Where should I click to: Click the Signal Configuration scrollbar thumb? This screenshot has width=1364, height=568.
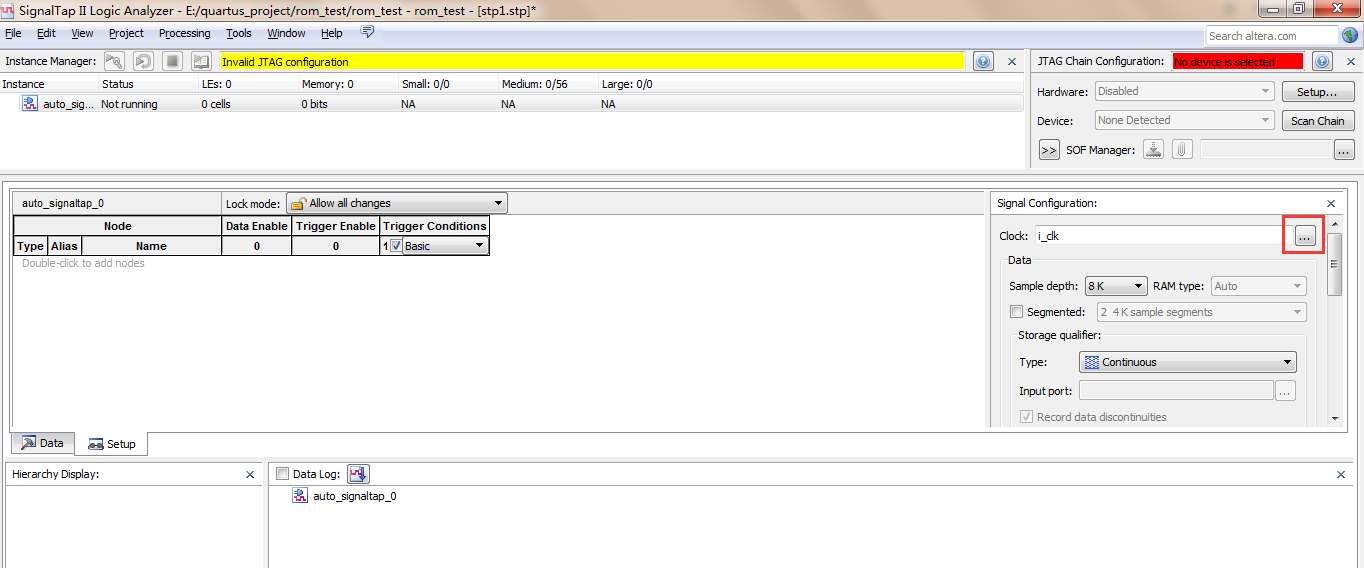point(1334,265)
